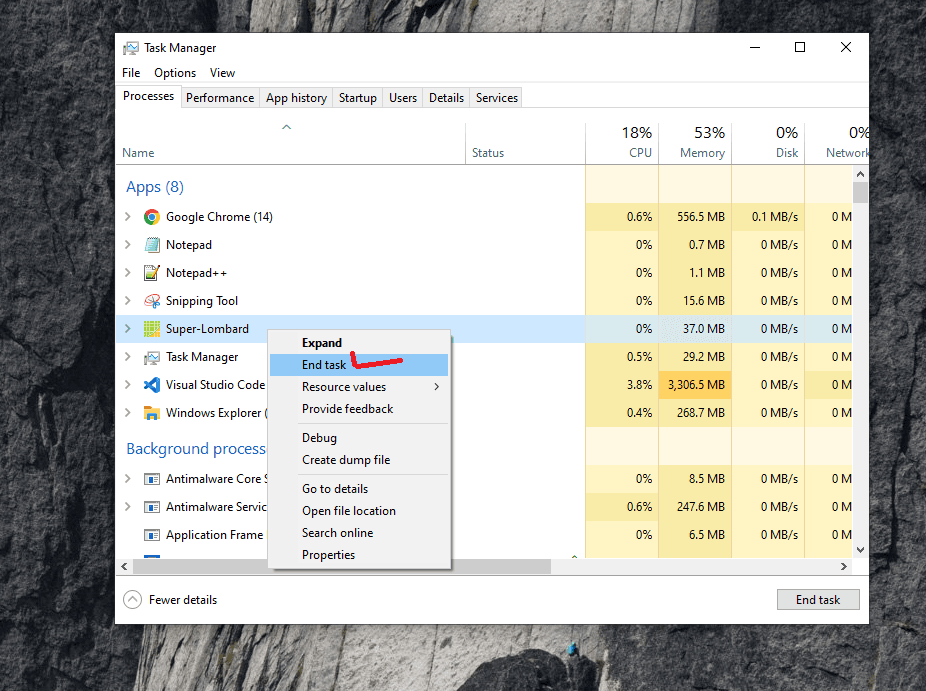Choose Search online option
This screenshot has height=691, width=926.
click(x=359, y=533)
